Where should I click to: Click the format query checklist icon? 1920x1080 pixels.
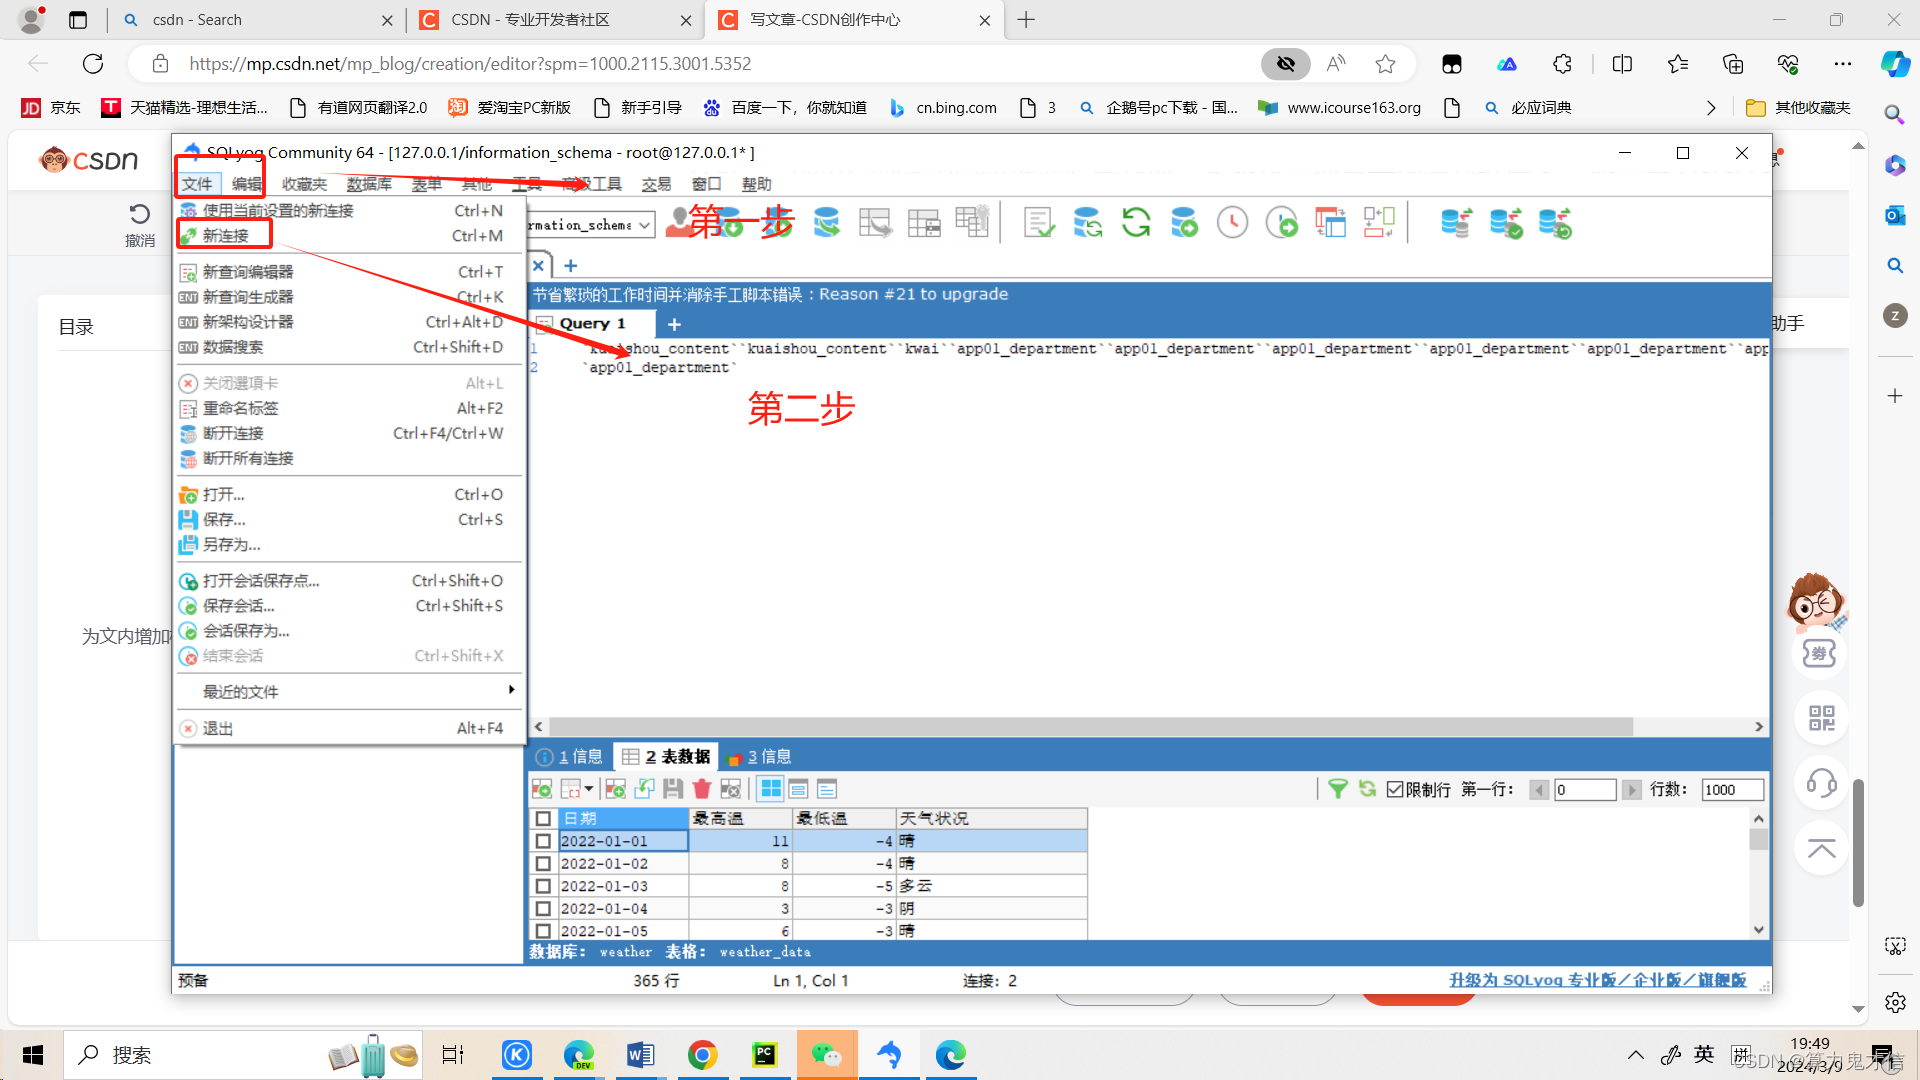click(x=1039, y=222)
